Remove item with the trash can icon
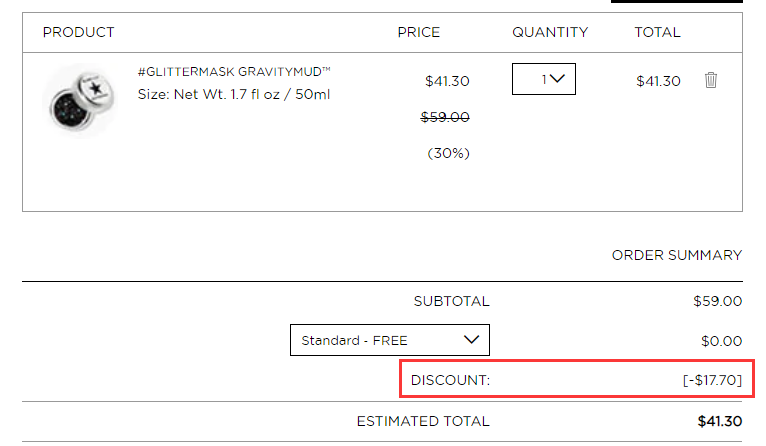 click(x=711, y=80)
